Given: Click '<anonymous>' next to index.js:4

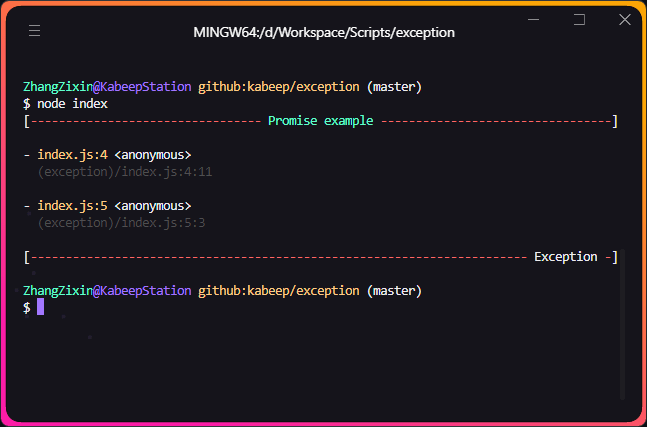Looking at the screenshot, I should pyautogui.click(x=153, y=155).
